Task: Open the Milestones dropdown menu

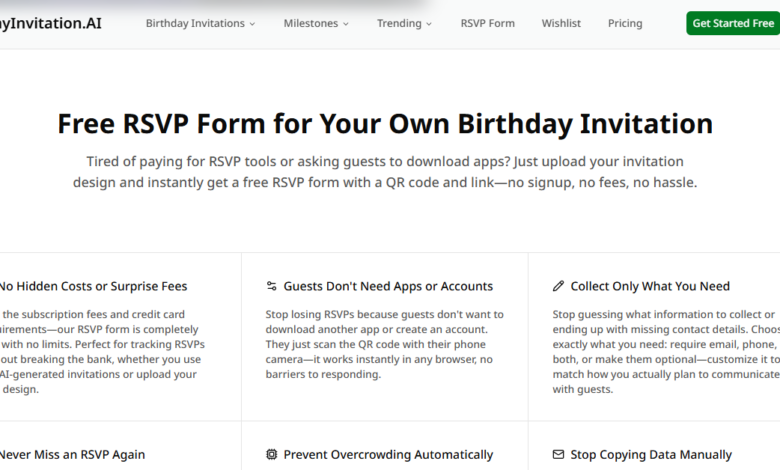Action: coord(316,23)
